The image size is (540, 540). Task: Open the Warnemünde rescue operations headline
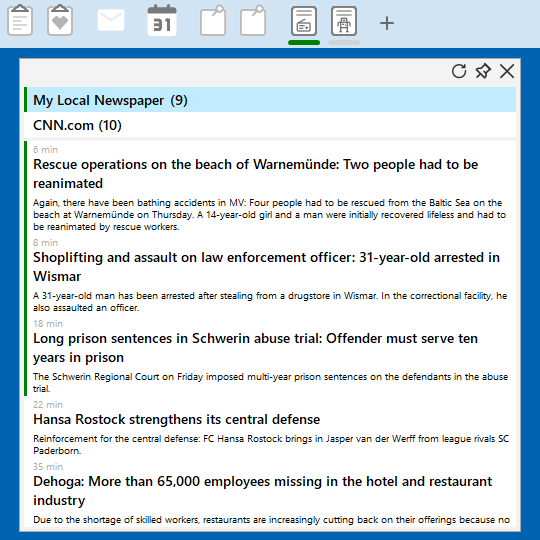(x=256, y=174)
